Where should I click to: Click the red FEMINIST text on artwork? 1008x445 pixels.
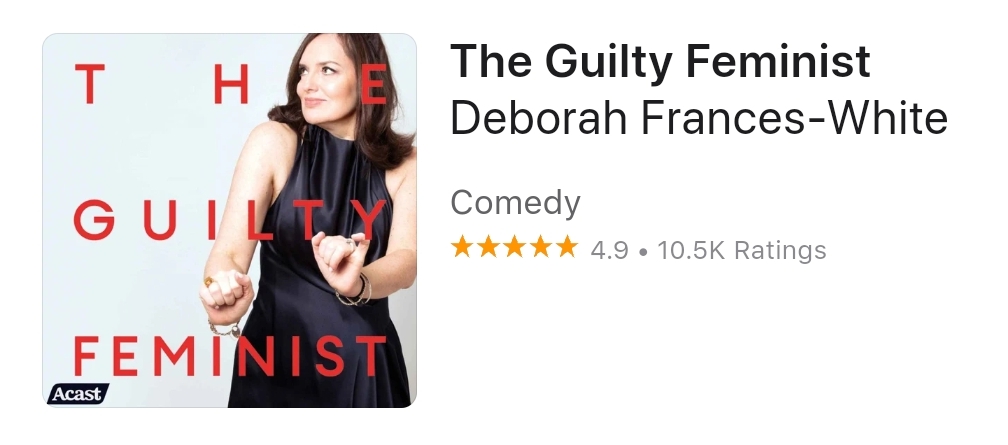(x=230, y=356)
